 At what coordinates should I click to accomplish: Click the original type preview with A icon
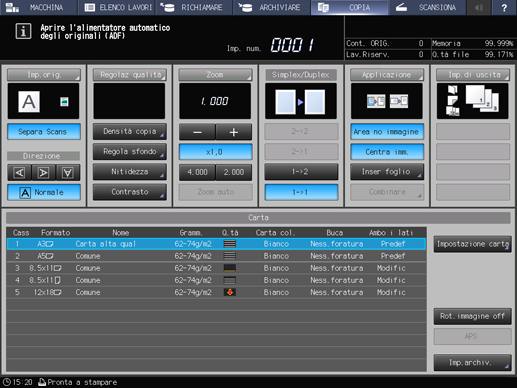[43, 101]
